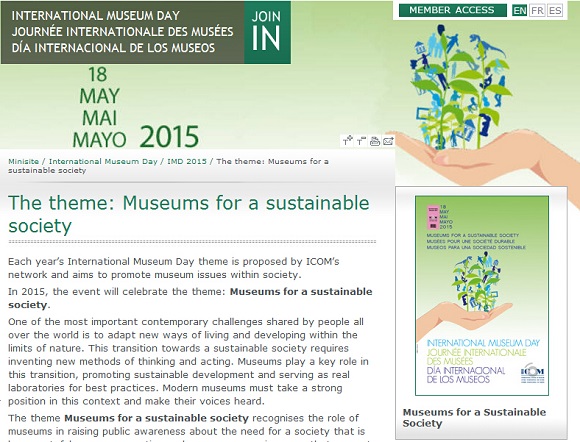Screen dimensions: 580x442
Task: Click paragraph starting 'Each year's International Museum Day'
Action: click(x=174, y=268)
